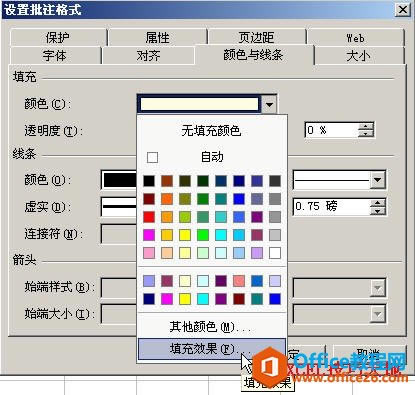Screen dimensions: 415x395
Task: Open the line style dropdown arrow
Action: [x=377, y=180]
